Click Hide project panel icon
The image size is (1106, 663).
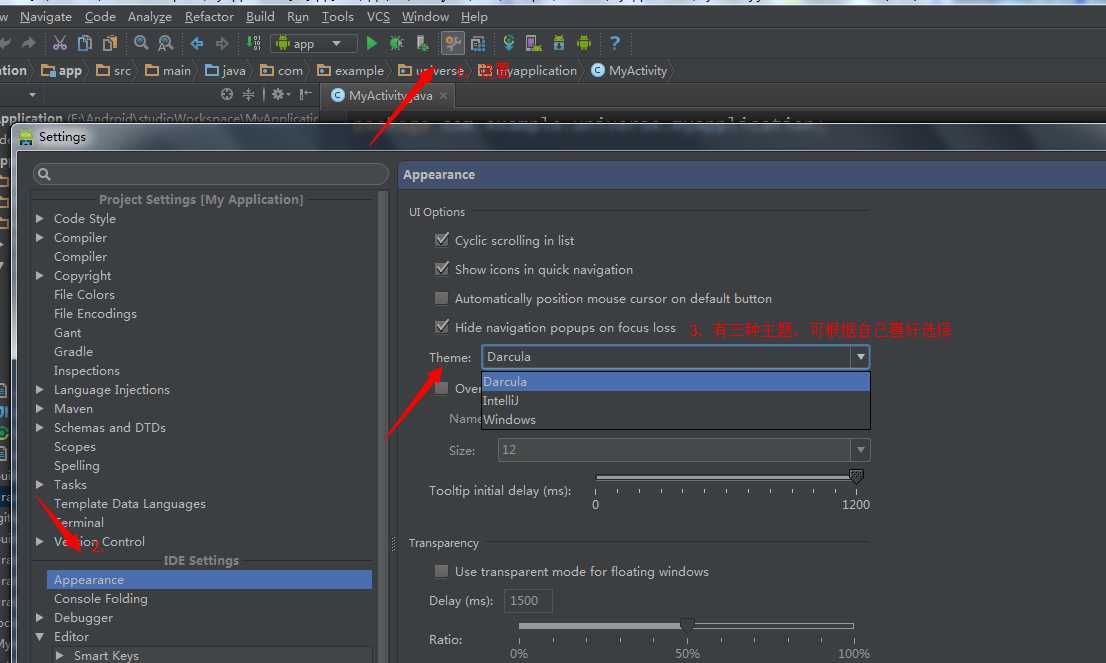[305, 95]
